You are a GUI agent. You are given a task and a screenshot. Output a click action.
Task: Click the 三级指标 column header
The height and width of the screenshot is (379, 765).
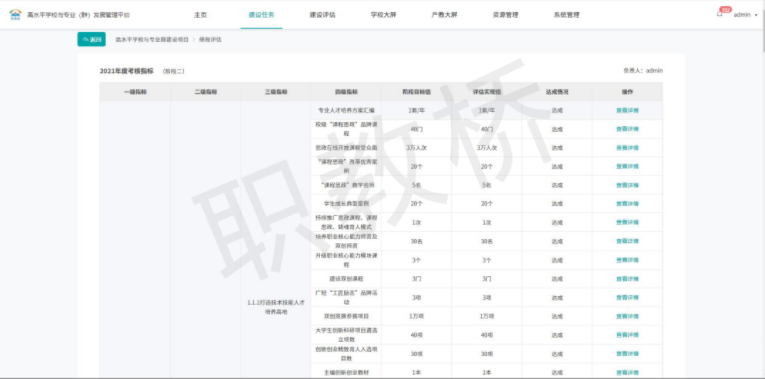pos(276,92)
